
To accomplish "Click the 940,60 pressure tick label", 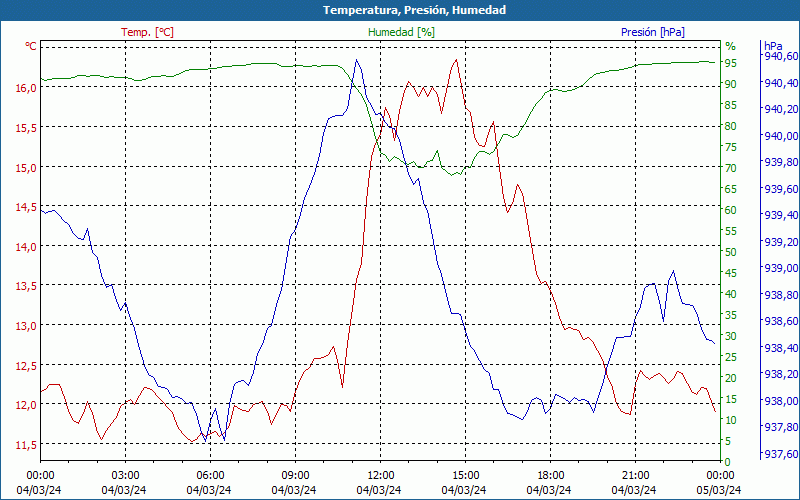I will pos(781,56).
